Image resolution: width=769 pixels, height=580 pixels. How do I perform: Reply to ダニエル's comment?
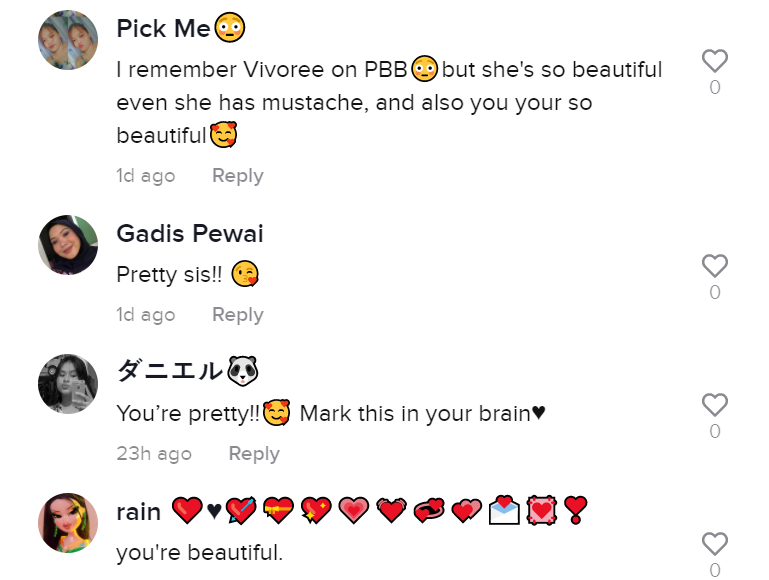point(254,454)
